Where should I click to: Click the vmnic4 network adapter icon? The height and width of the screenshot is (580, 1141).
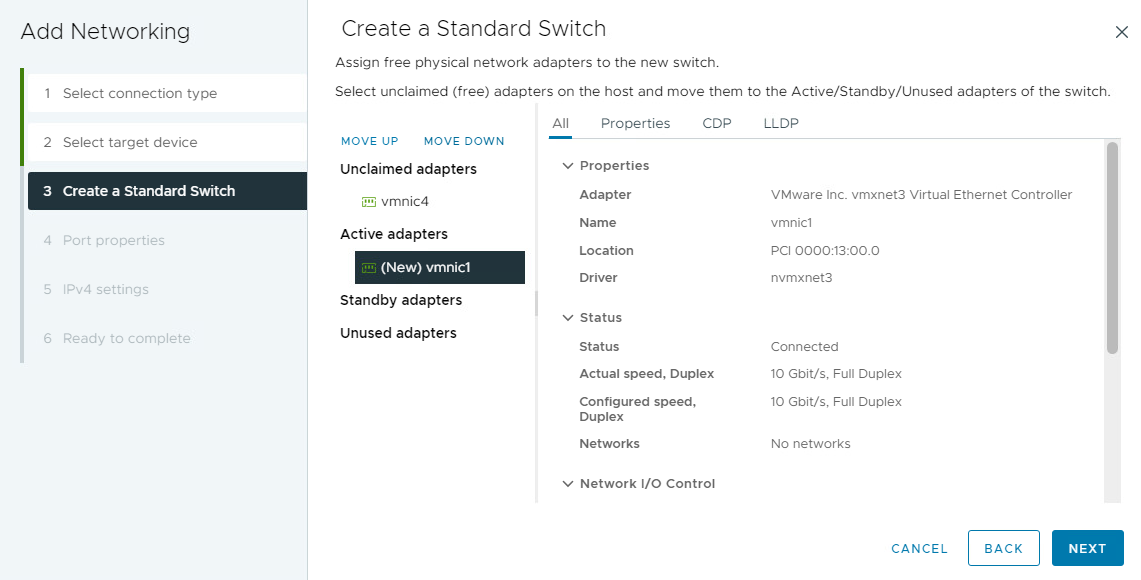coord(369,202)
